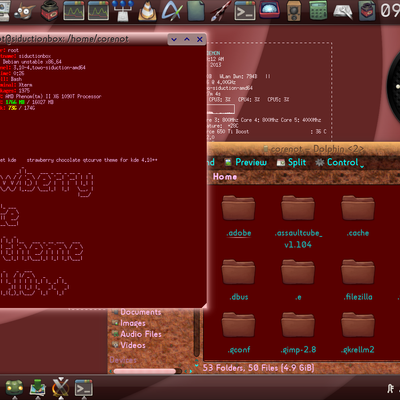Shade the terminal with the down-arrow button
The image size is (400, 400).
coord(174,39)
